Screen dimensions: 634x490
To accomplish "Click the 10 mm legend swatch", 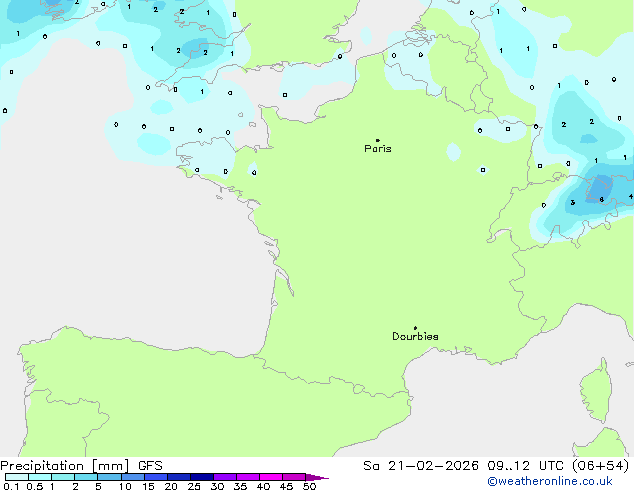I will click(x=132, y=477).
